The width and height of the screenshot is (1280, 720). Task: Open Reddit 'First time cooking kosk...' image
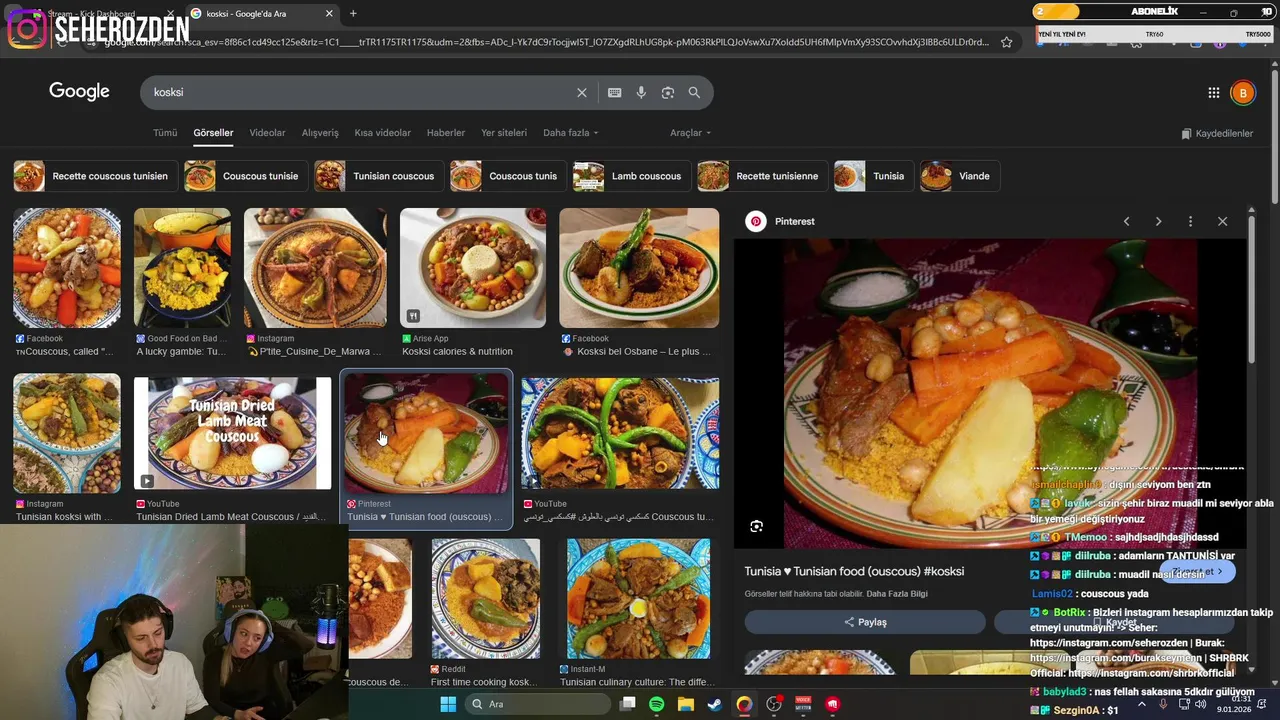[486, 599]
